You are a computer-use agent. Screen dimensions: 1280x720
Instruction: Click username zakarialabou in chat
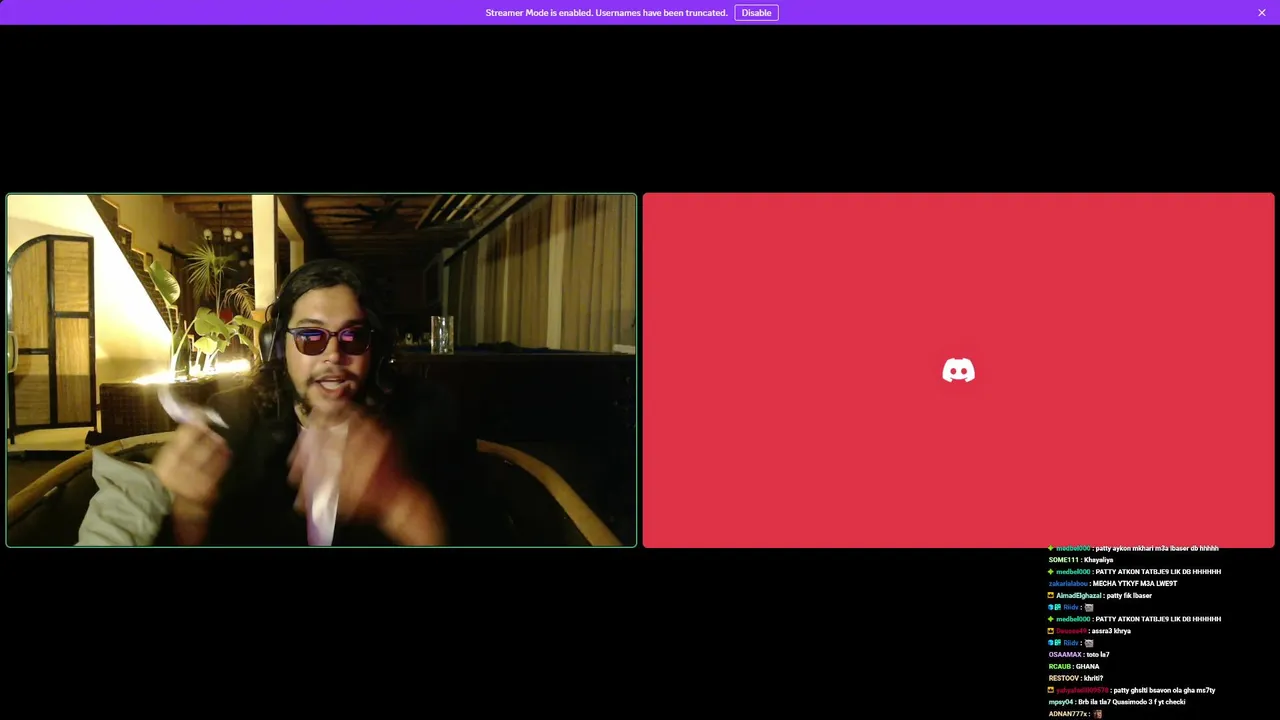(x=1068, y=584)
